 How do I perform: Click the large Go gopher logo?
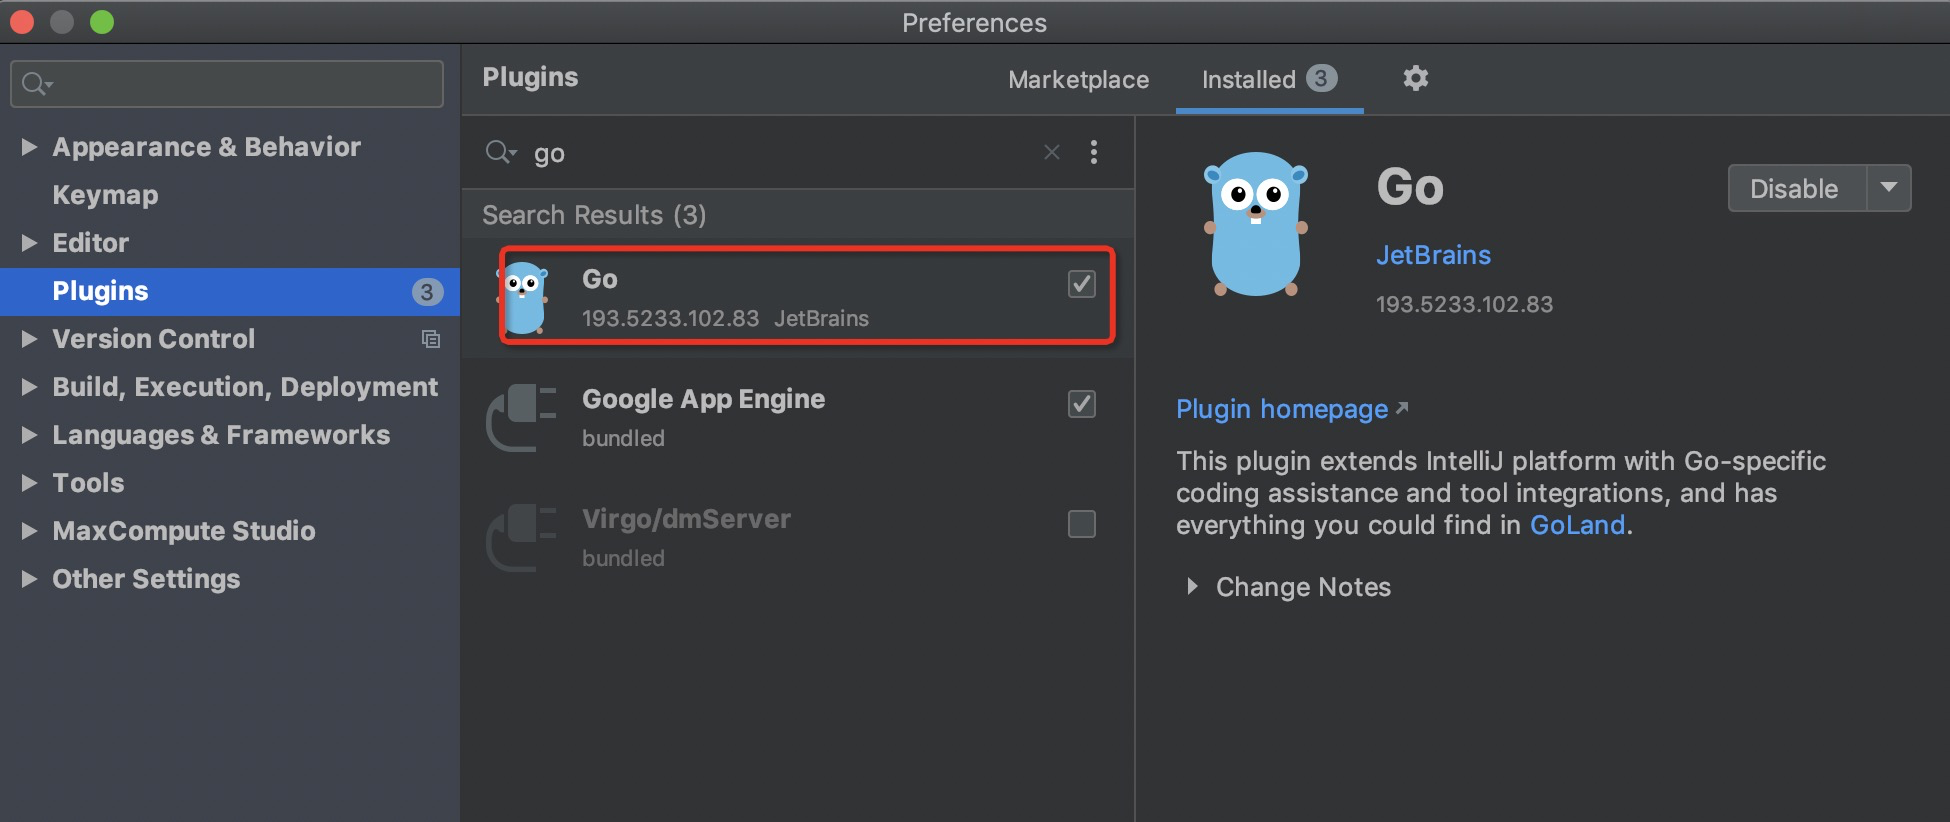pos(1256,224)
